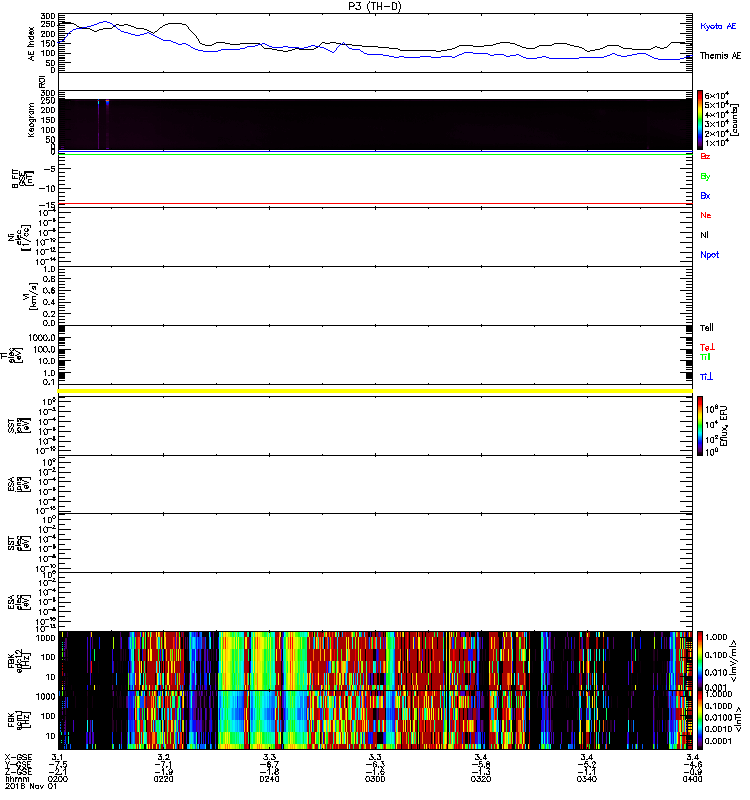The width and height of the screenshot is (750, 800).
Task: Click the green line in the B panel
Action: pos(375,154)
